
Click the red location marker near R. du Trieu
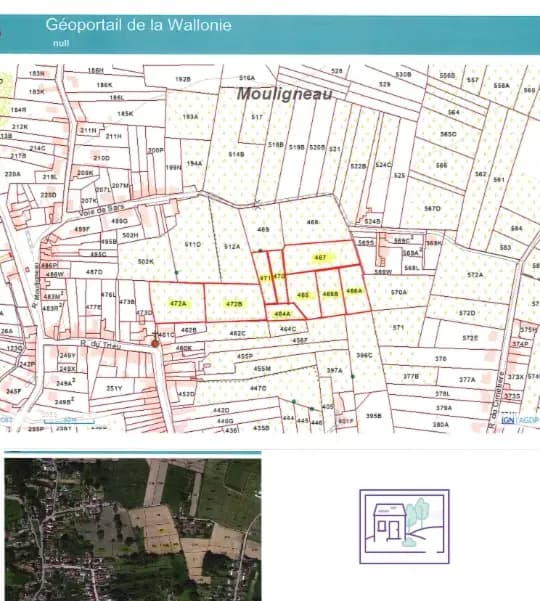(155, 343)
